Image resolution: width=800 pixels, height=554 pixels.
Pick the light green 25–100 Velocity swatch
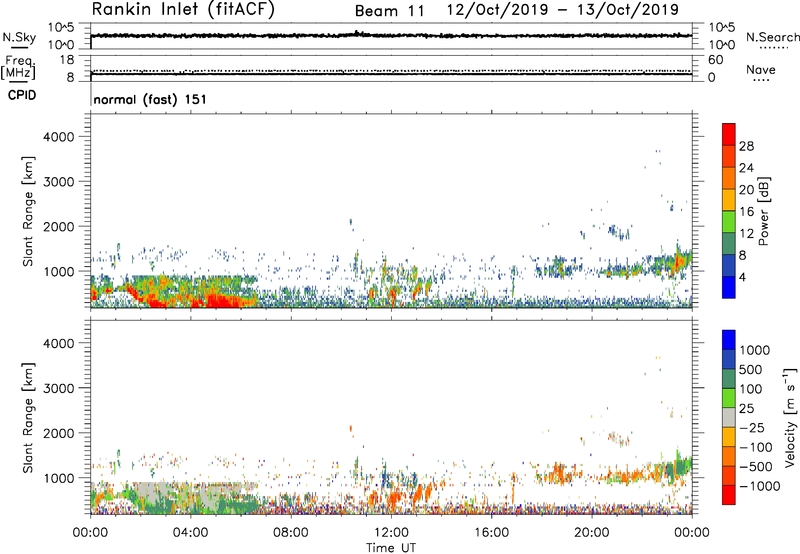click(729, 398)
